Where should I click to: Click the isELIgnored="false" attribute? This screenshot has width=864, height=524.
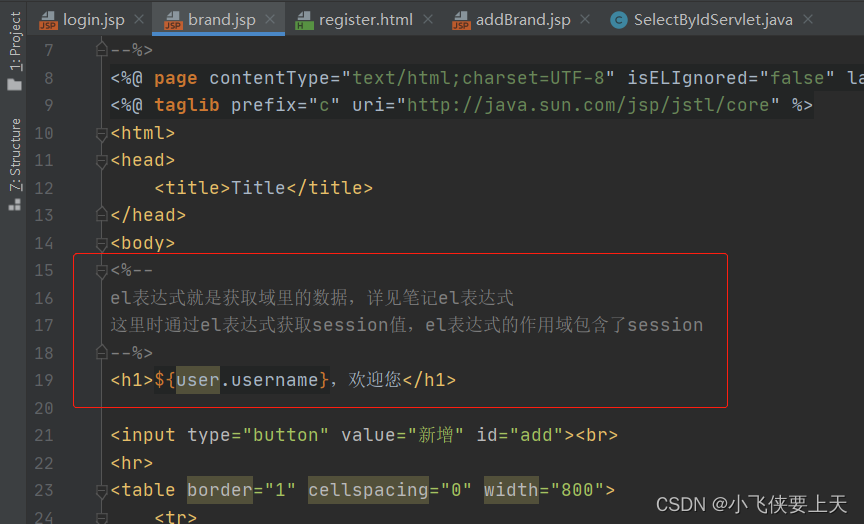coord(731,78)
